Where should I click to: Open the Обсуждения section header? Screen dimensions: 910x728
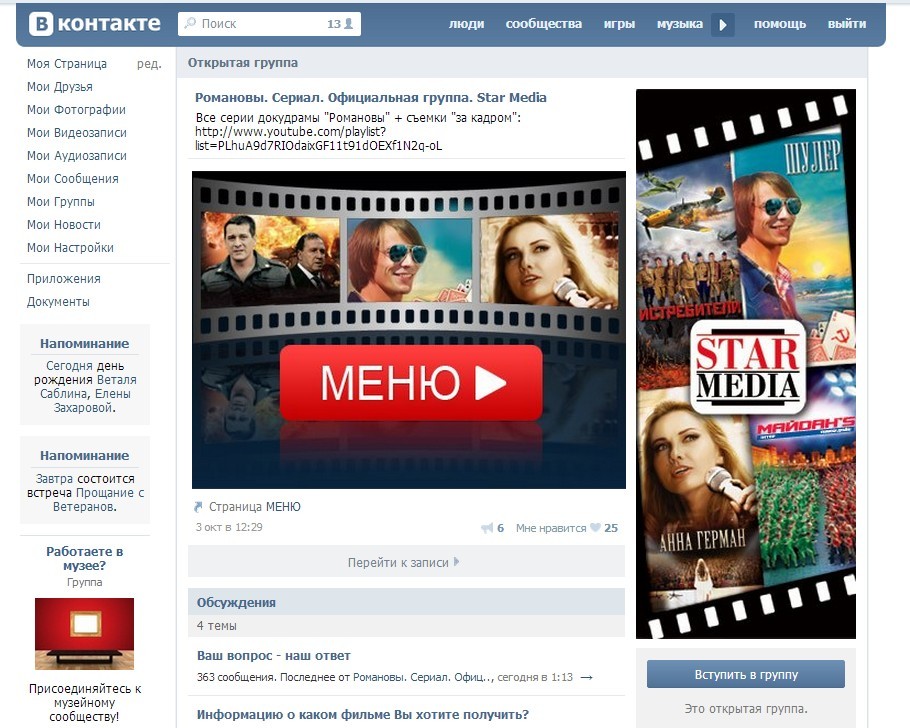(x=236, y=603)
